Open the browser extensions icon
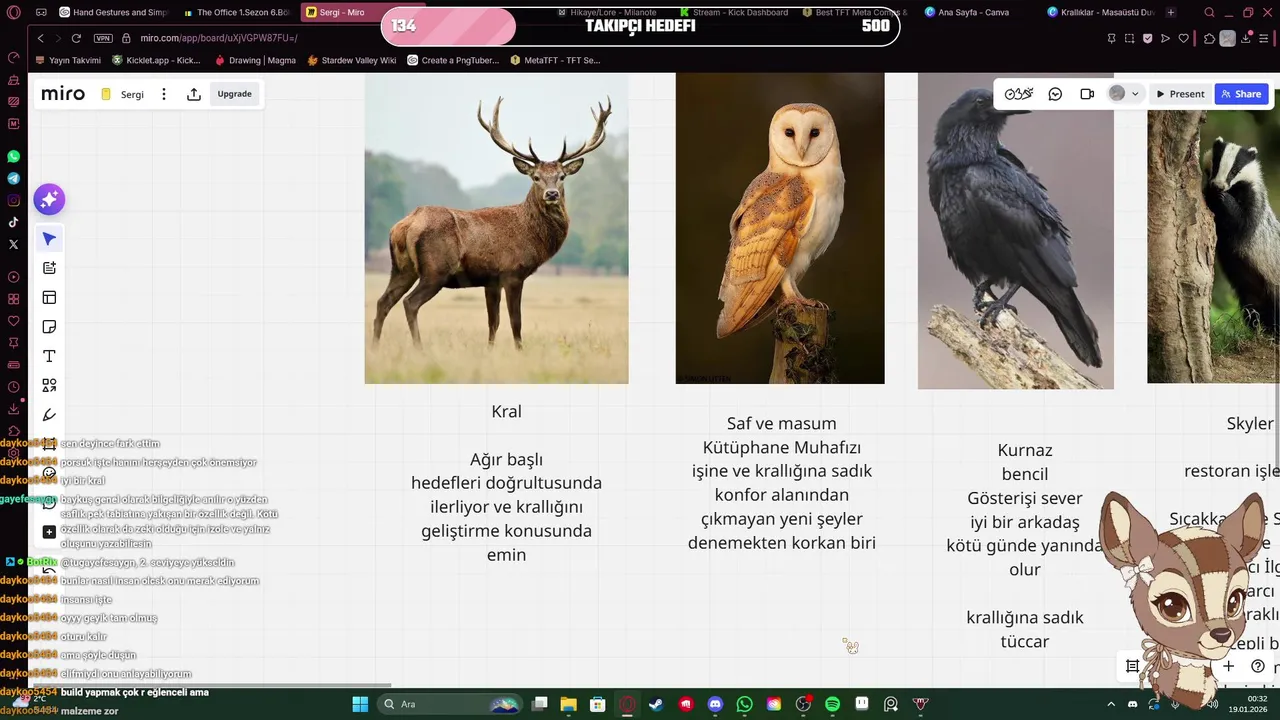 tap(1209, 38)
